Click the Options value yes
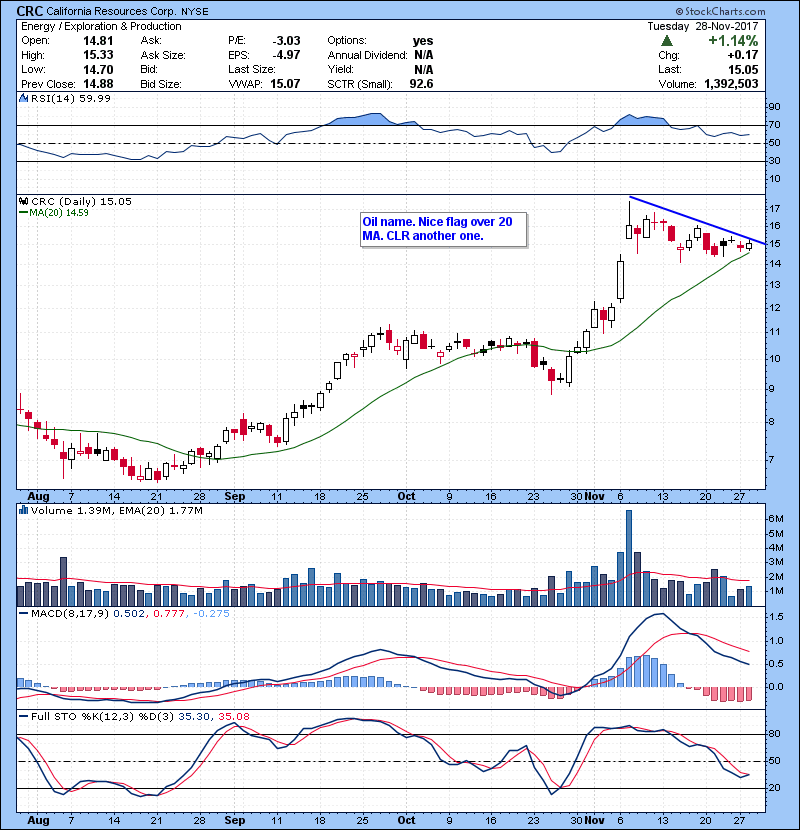The image size is (800, 830). click(x=423, y=41)
